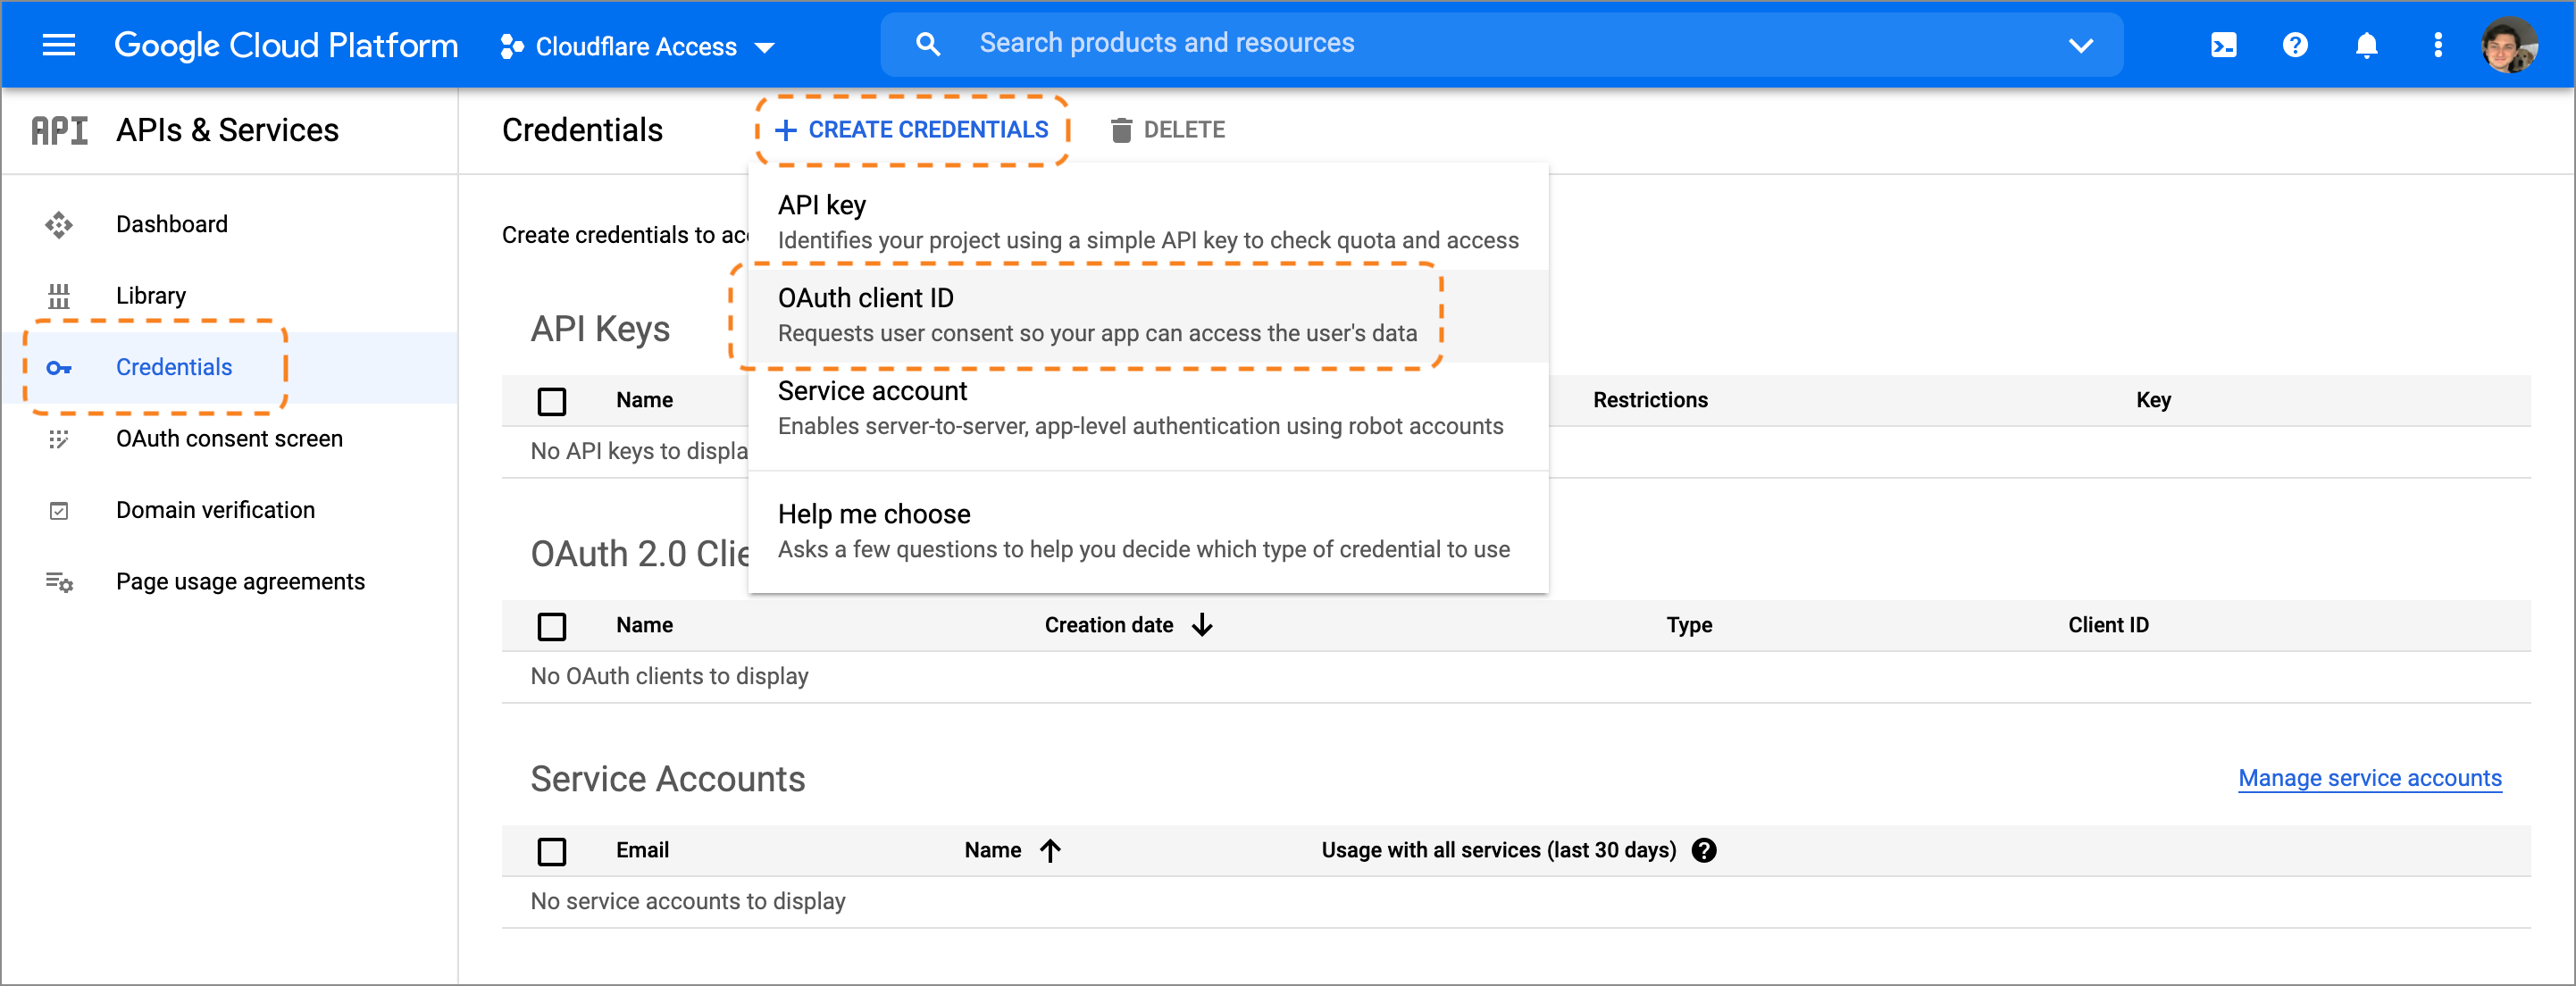
Task: Select the Credentials key icon
Action: 59,367
